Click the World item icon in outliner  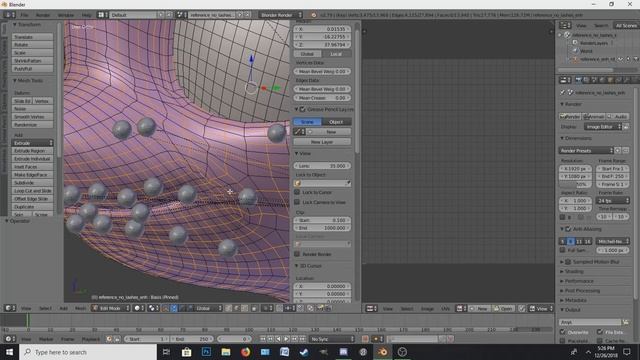coord(575,51)
